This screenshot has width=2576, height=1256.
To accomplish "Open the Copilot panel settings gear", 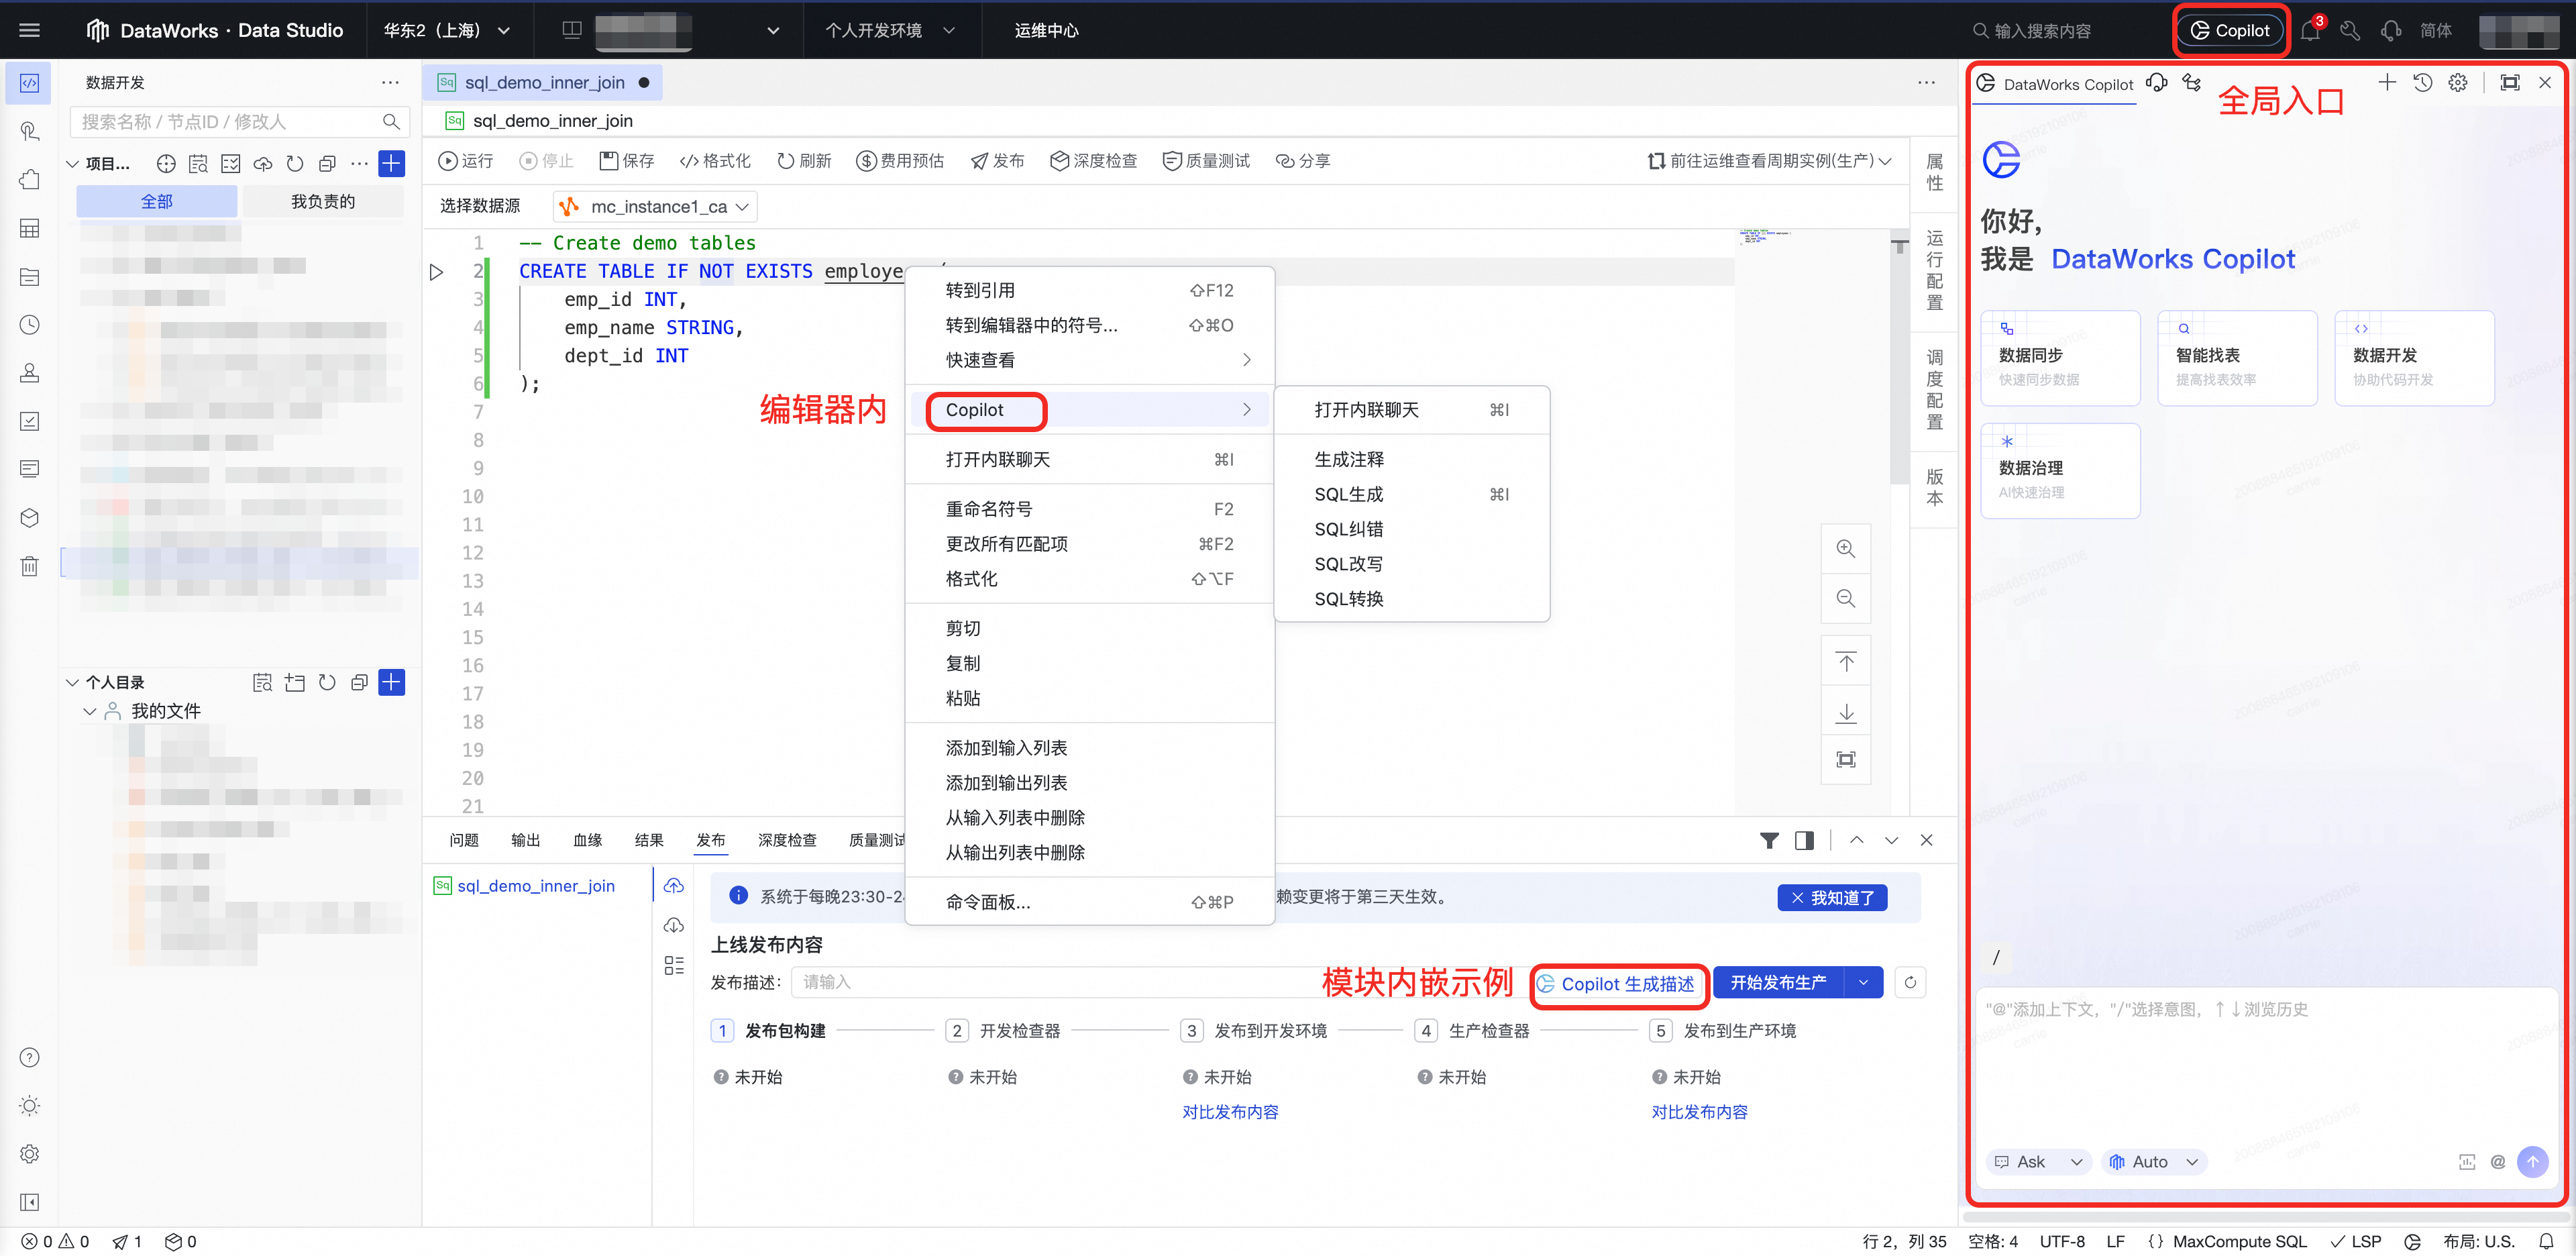I will 2458,83.
